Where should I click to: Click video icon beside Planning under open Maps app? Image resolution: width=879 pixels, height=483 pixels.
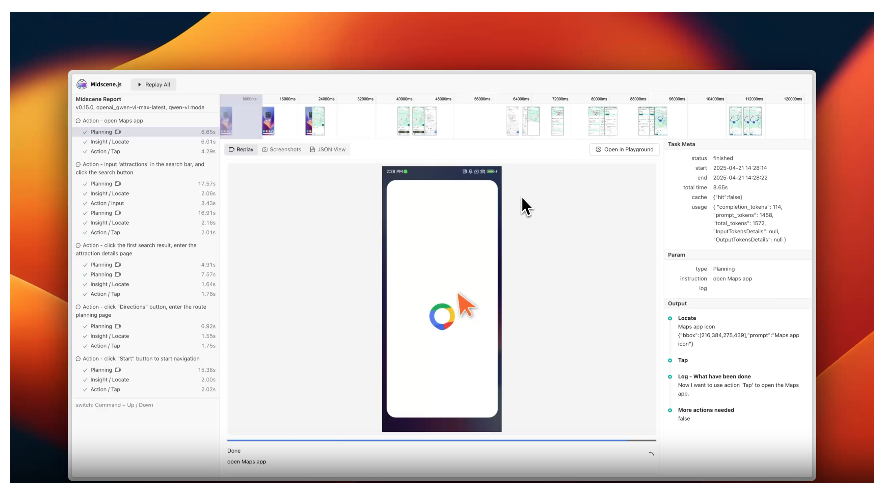point(118,132)
